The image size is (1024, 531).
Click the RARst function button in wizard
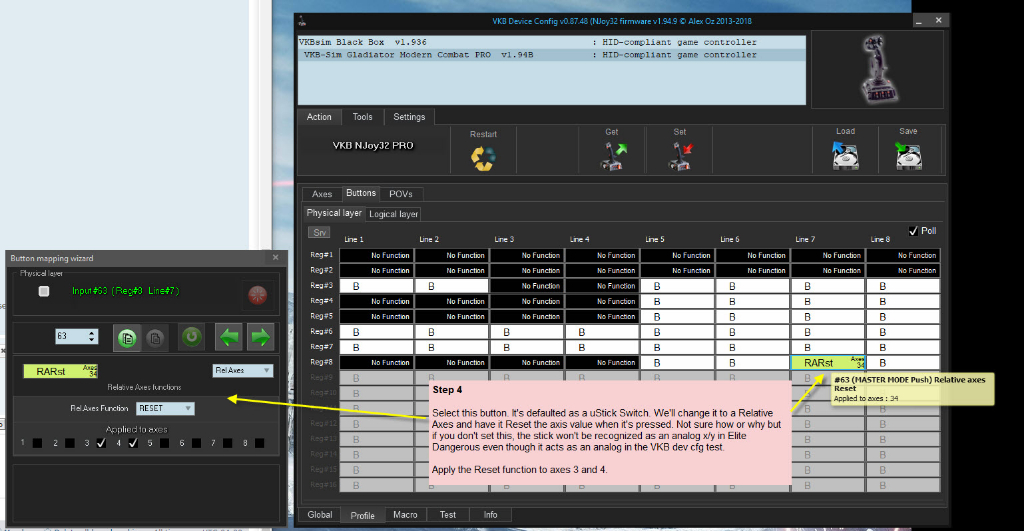coord(61,371)
